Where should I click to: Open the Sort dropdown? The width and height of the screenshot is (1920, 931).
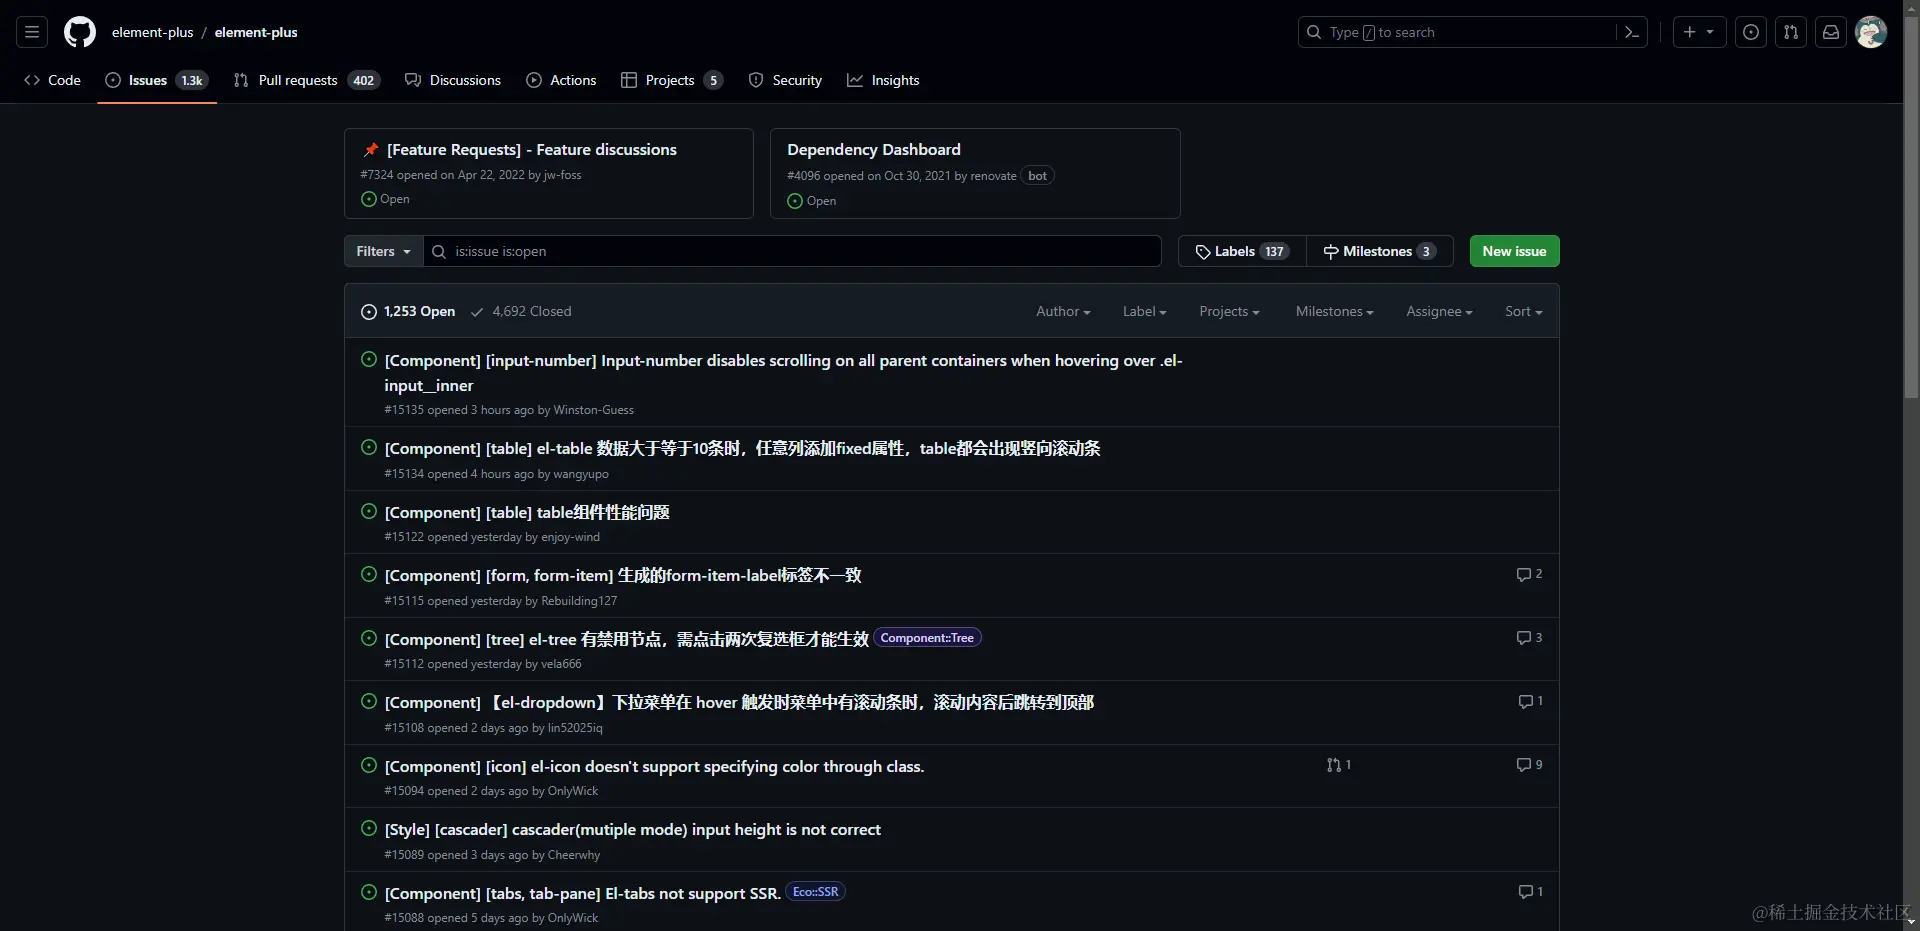[x=1523, y=312]
